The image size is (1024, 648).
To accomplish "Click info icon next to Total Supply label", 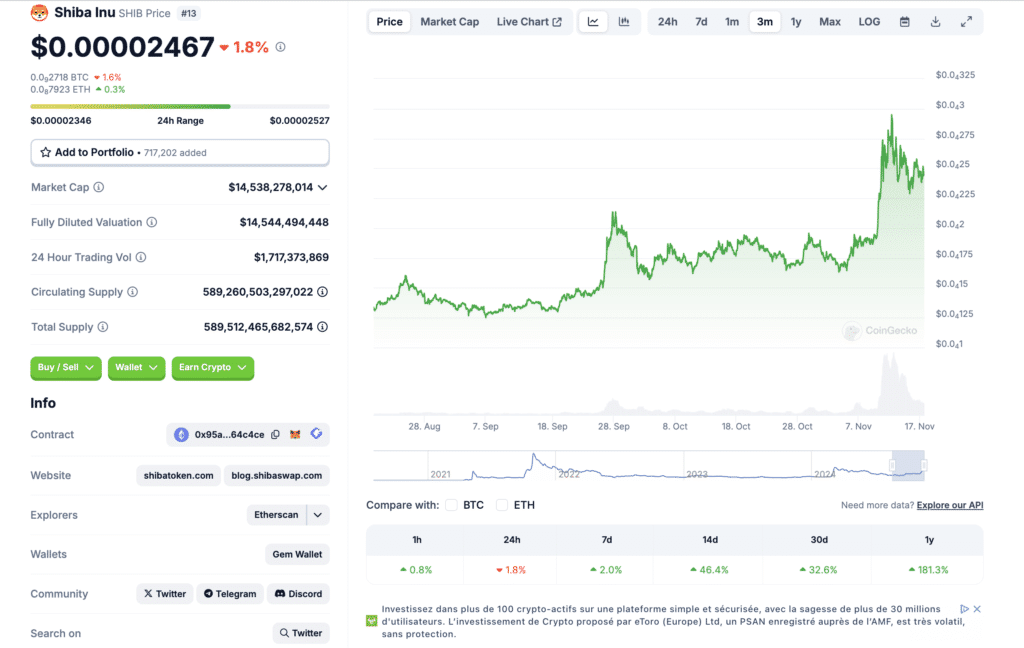I will click(103, 327).
